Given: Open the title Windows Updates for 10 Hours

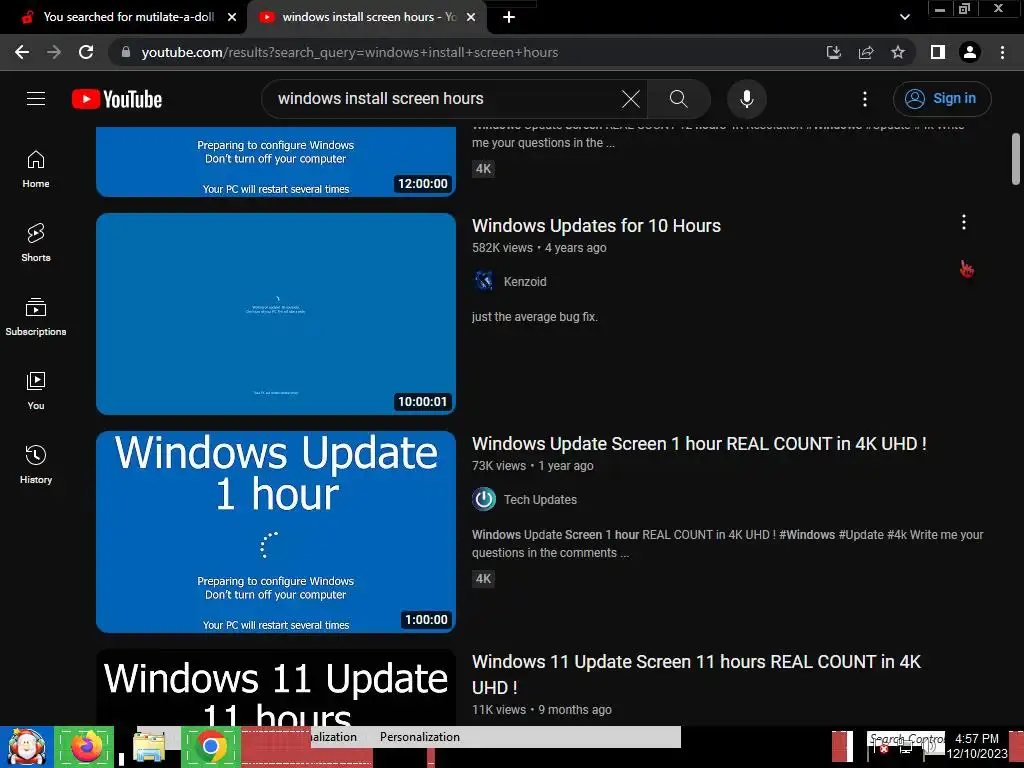Looking at the screenshot, I should click(596, 226).
